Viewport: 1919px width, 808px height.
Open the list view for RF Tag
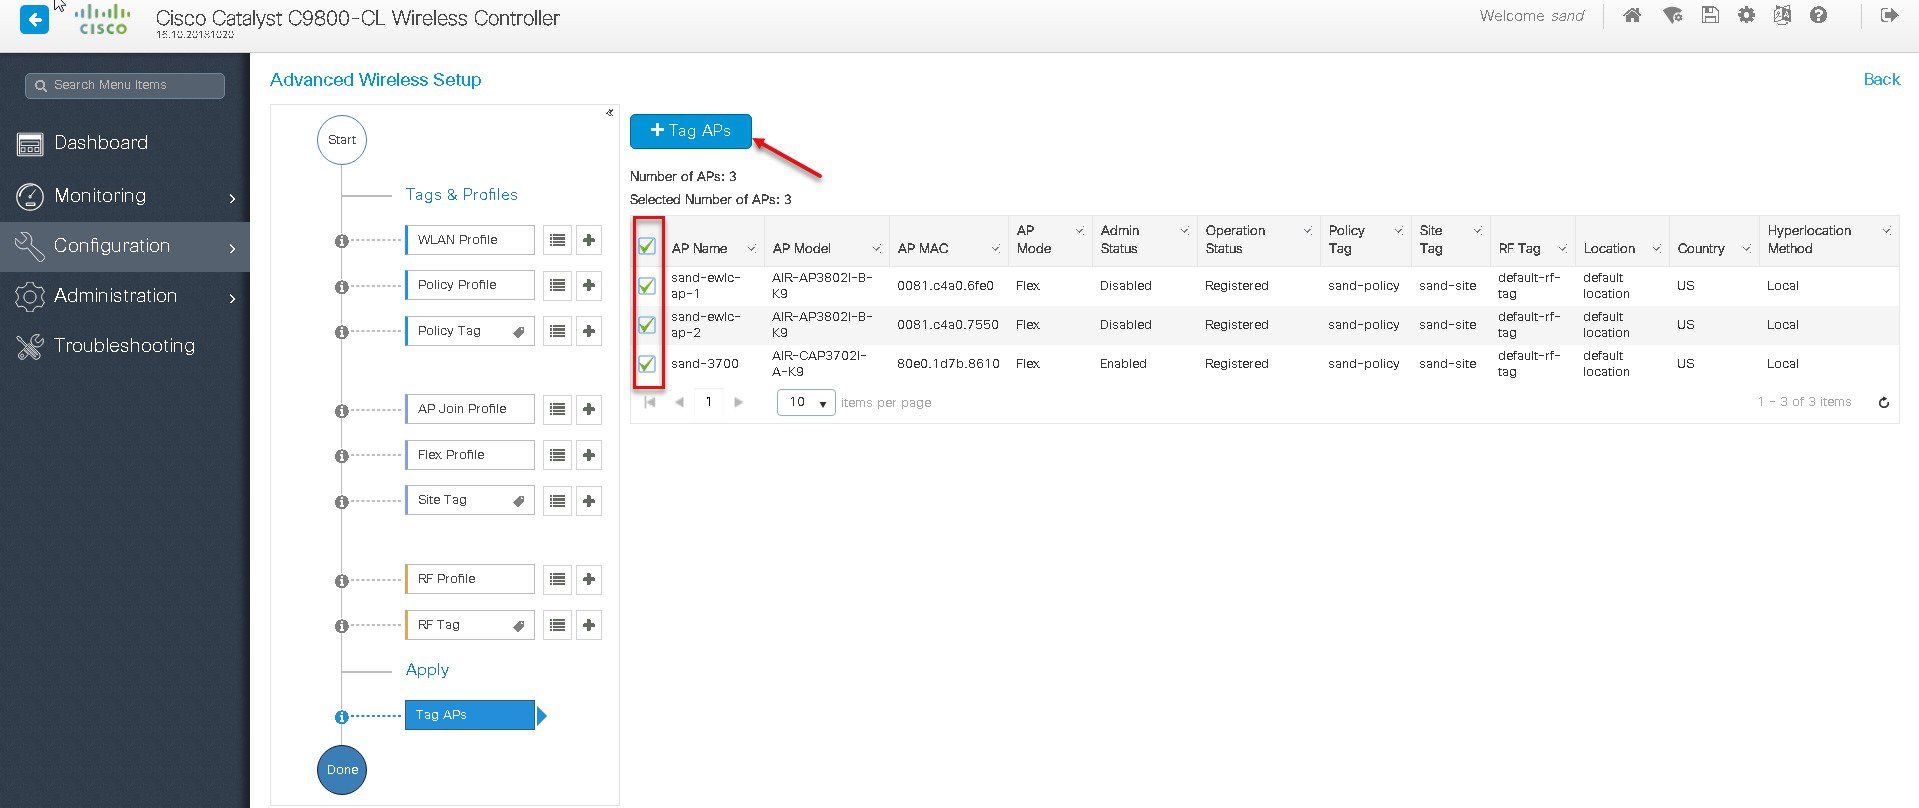(557, 625)
